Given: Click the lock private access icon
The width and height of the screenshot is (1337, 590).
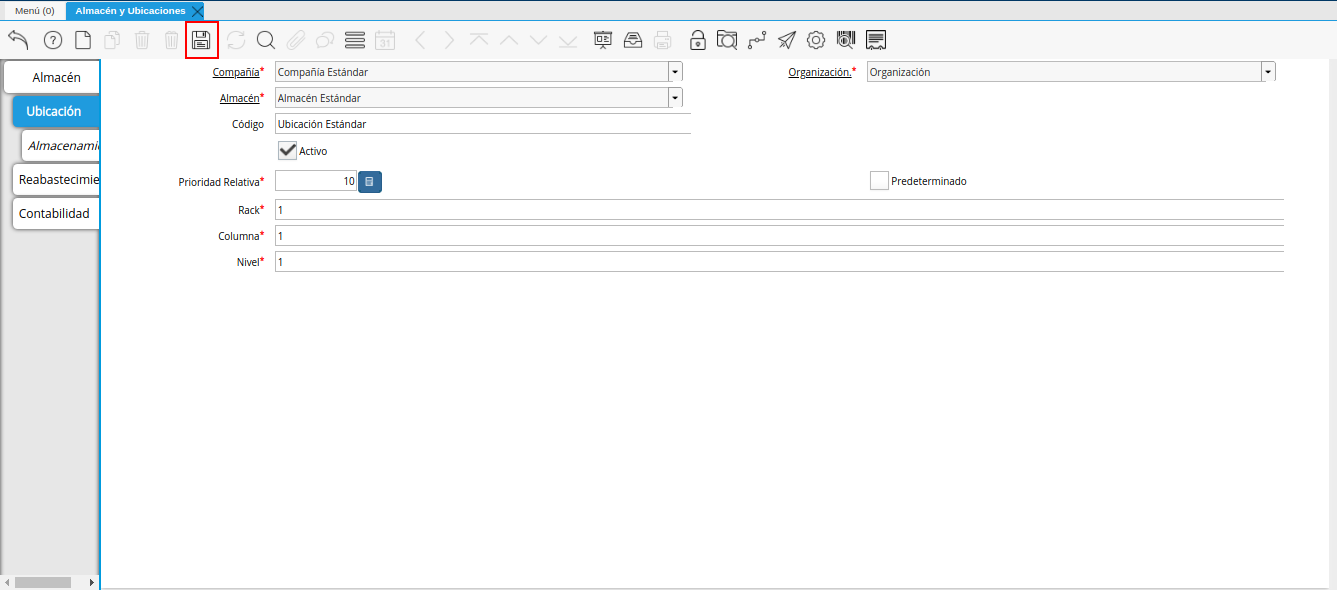Looking at the screenshot, I should pyautogui.click(x=698, y=40).
